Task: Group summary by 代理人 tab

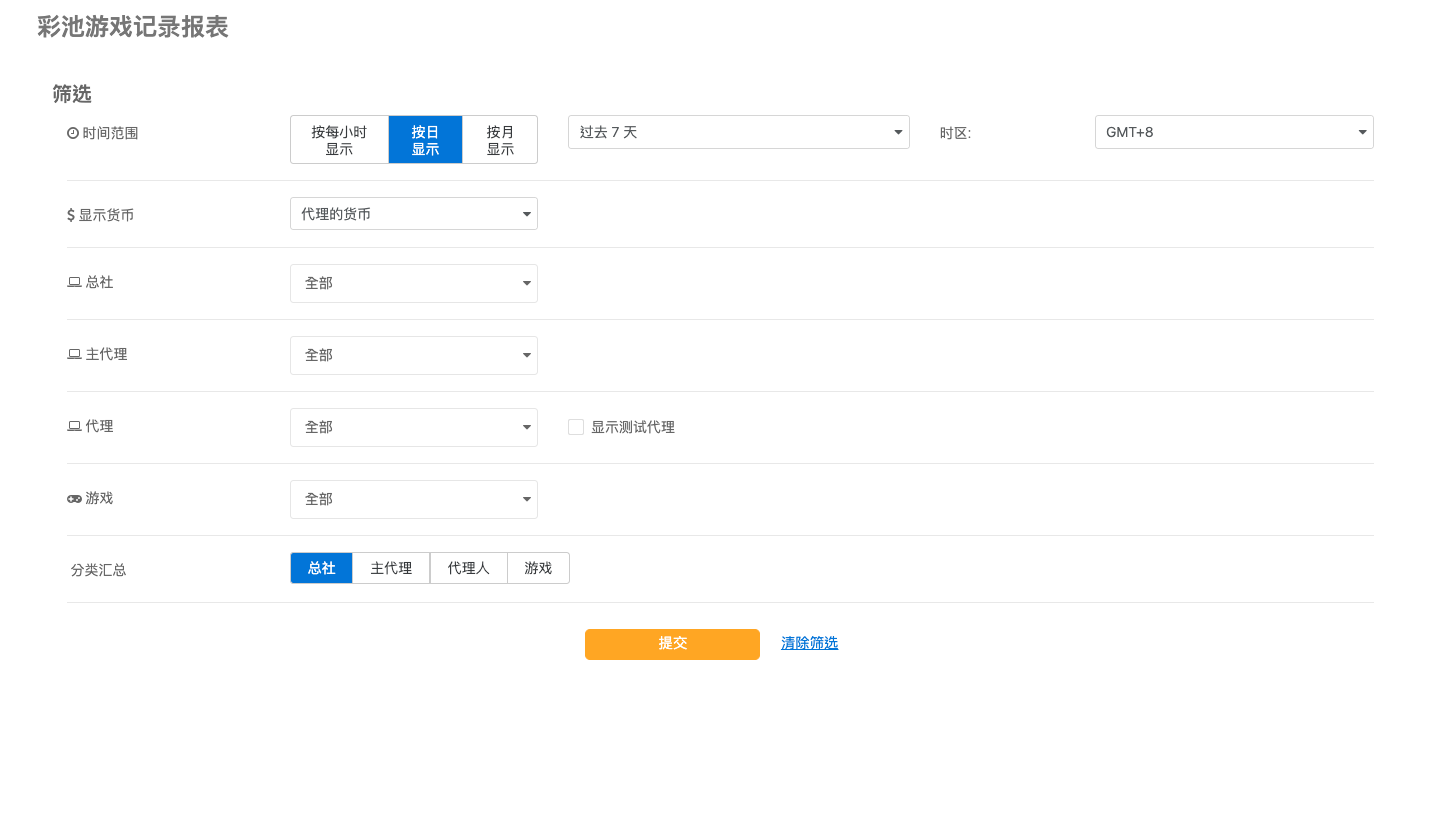Action: click(x=468, y=568)
